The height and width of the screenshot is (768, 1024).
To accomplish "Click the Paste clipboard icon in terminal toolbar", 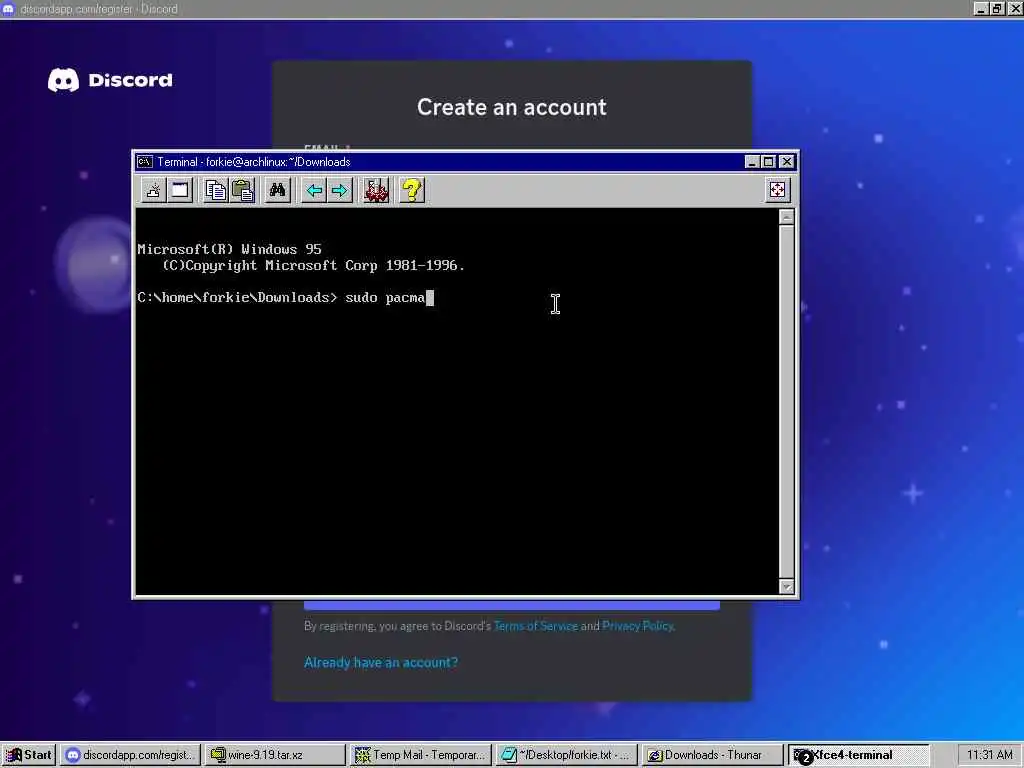I will point(242,191).
